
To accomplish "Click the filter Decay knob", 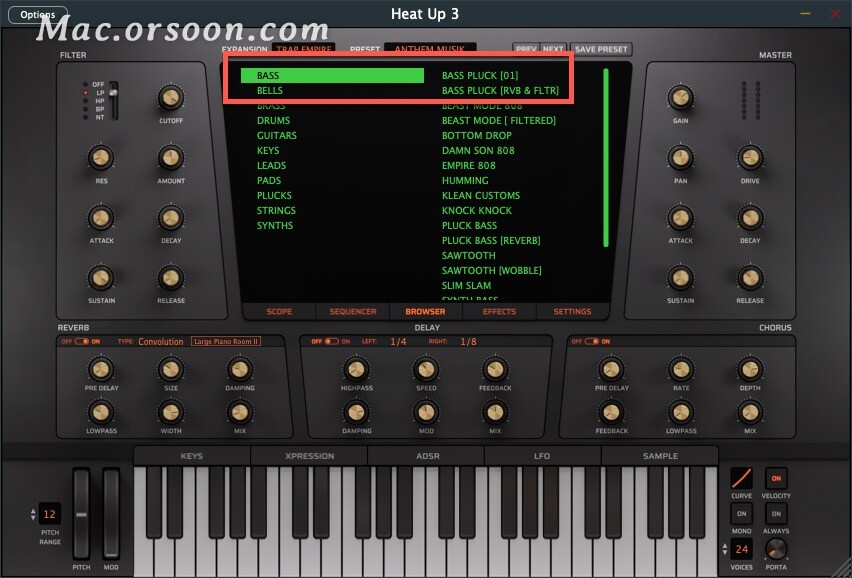I will (171, 218).
